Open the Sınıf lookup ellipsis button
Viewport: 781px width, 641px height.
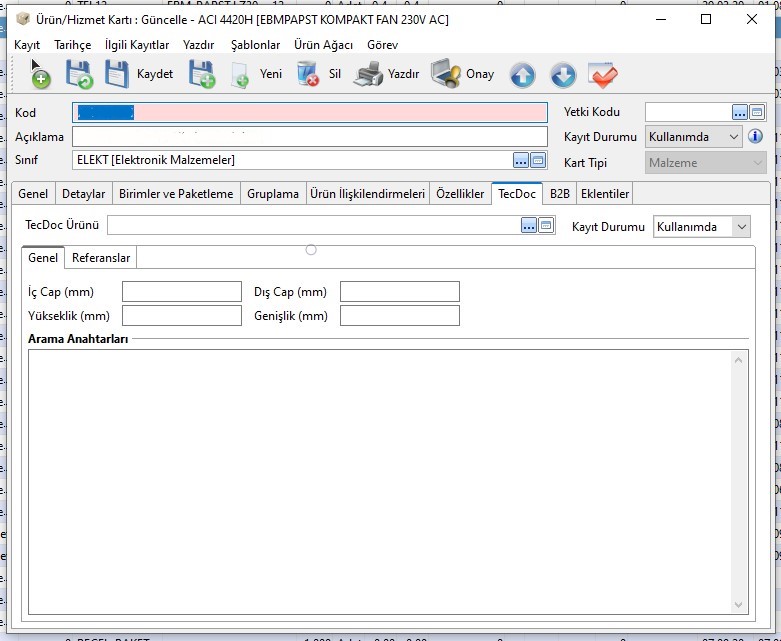(521, 160)
